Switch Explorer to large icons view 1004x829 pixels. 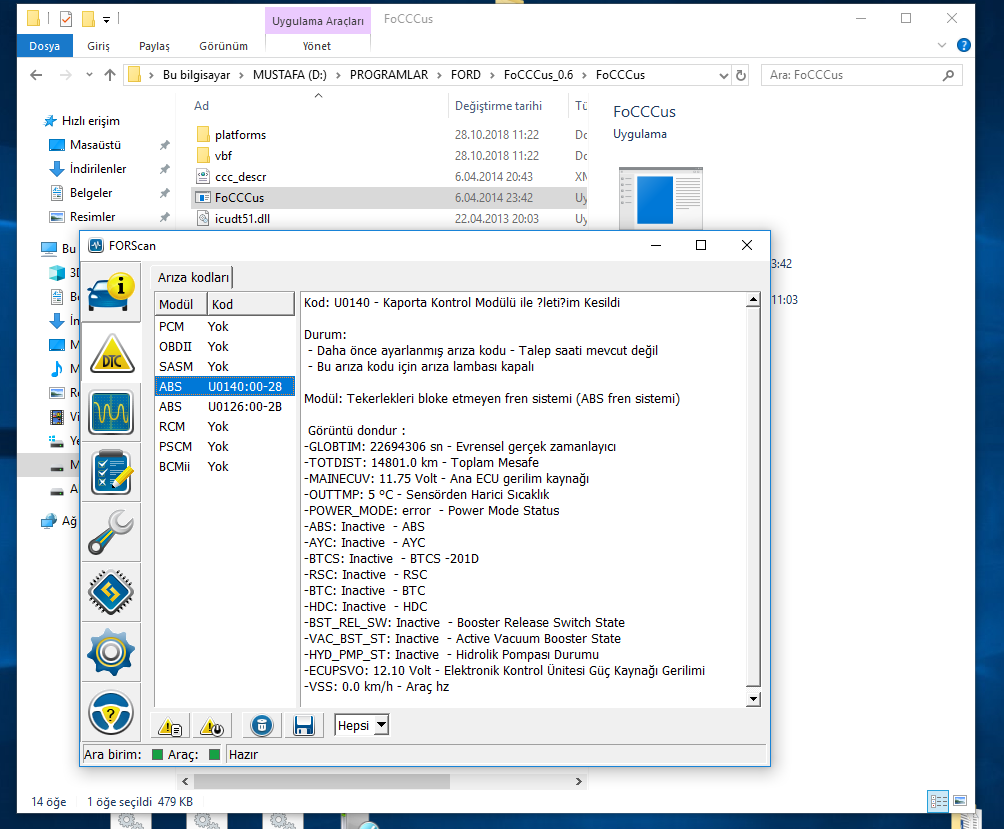tap(960, 801)
